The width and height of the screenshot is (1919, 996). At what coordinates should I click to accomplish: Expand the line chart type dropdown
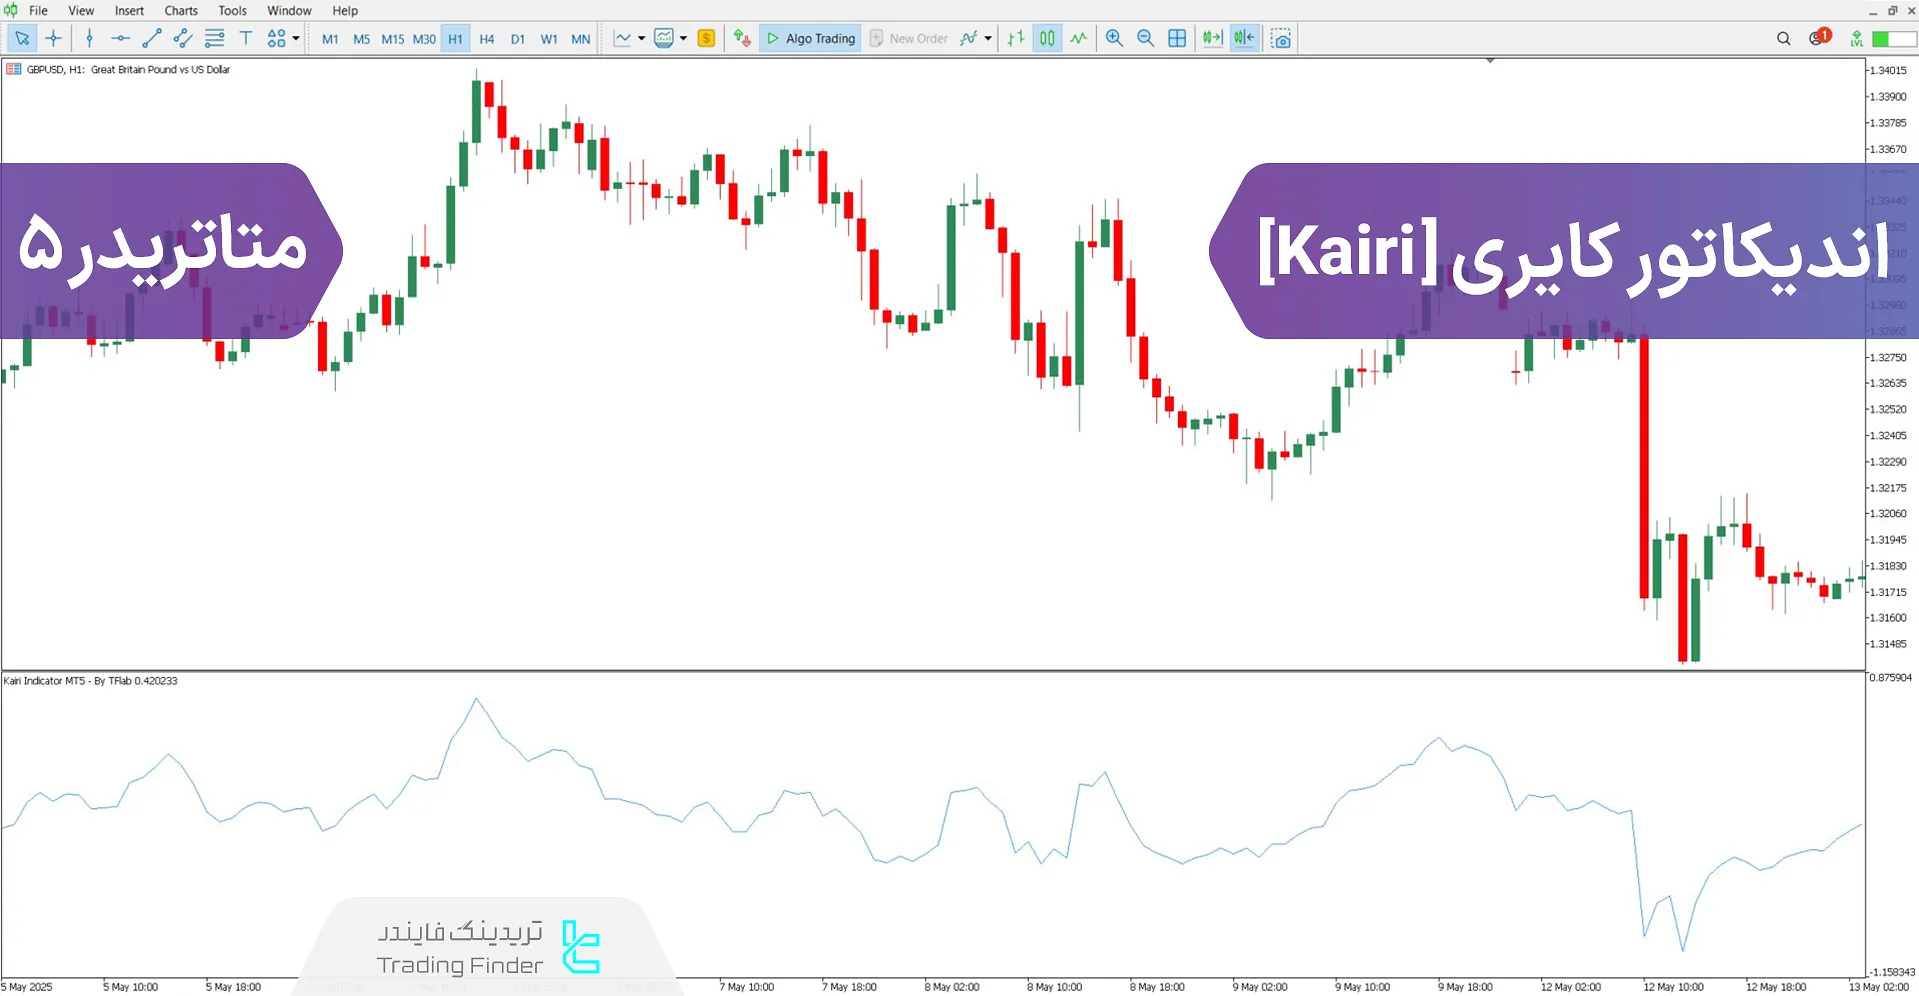click(x=641, y=38)
